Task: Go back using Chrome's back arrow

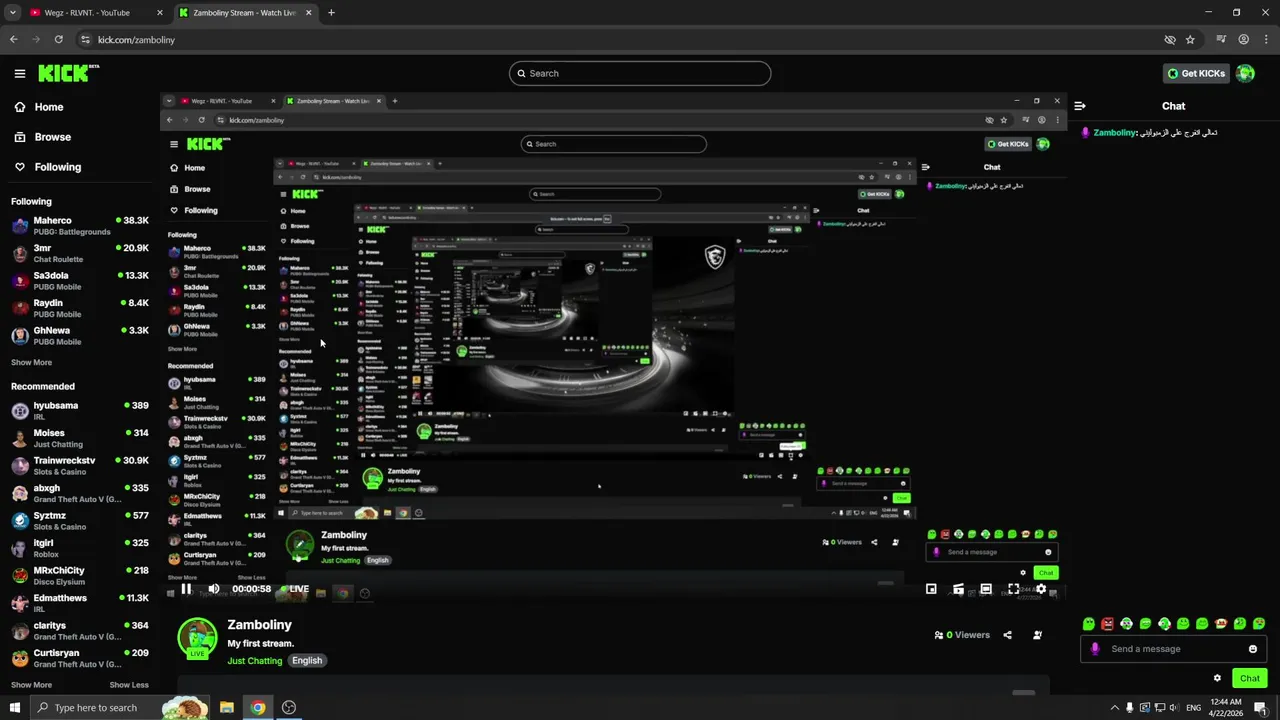Action: [13, 40]
